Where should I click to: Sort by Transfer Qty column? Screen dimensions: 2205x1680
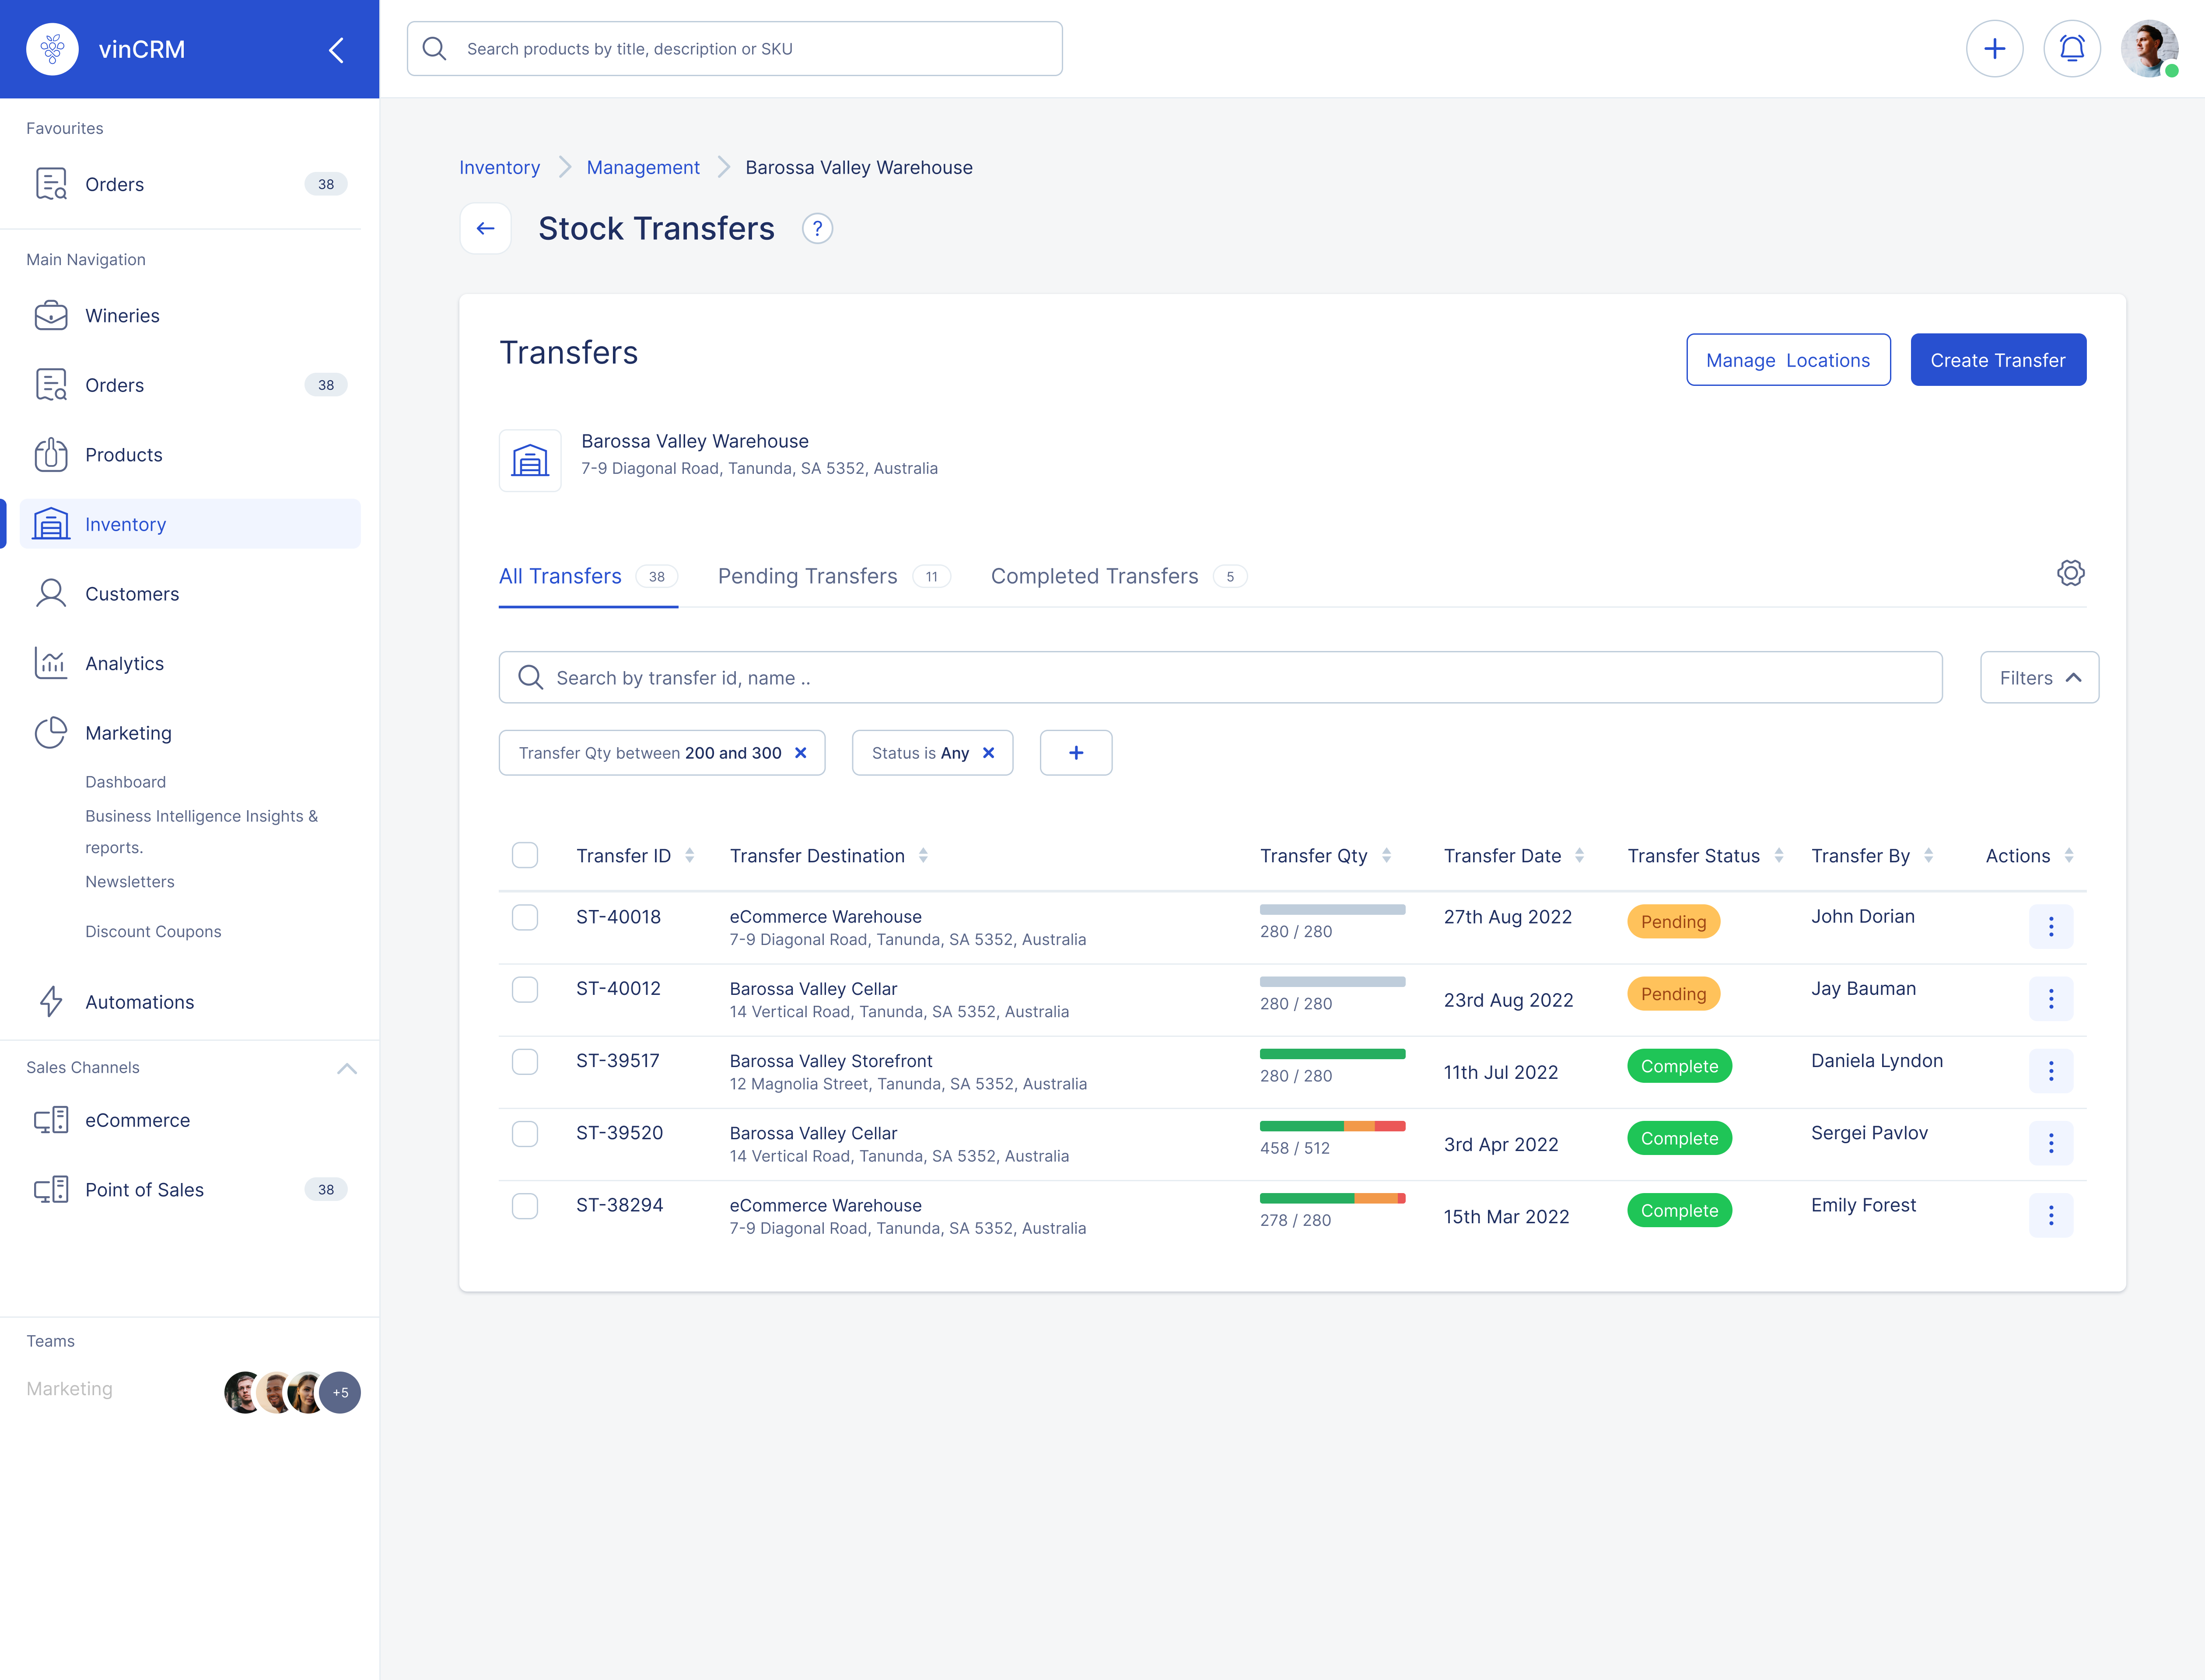[1386, 856]
